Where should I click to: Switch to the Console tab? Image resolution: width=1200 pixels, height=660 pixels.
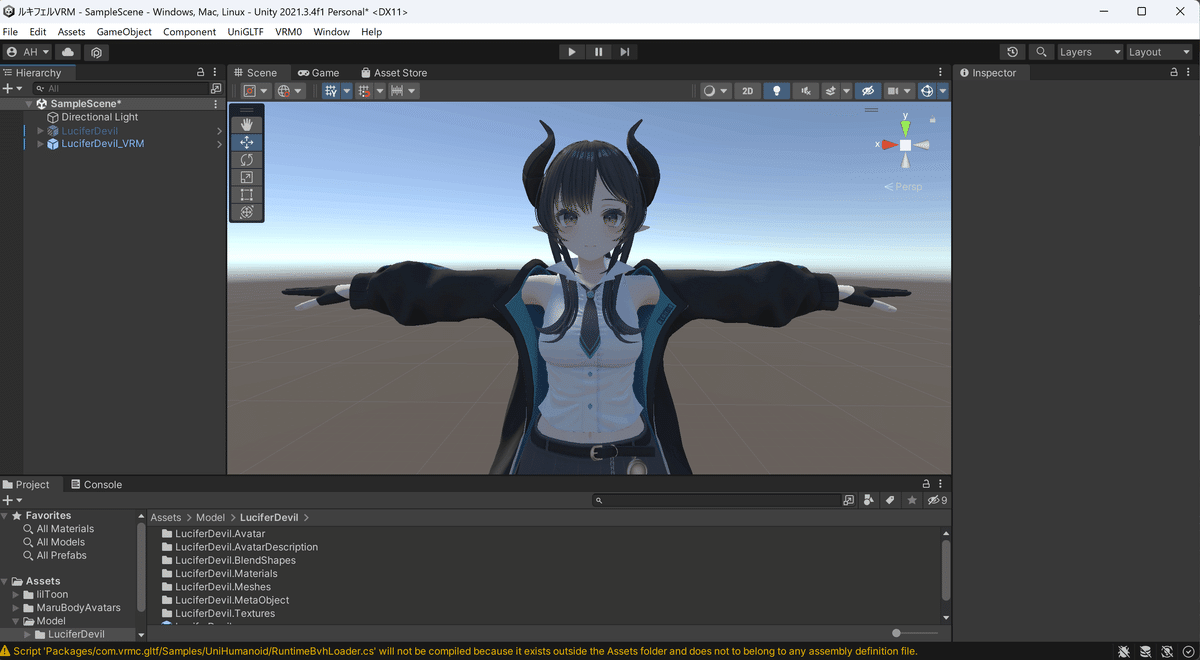click(96, 485)
